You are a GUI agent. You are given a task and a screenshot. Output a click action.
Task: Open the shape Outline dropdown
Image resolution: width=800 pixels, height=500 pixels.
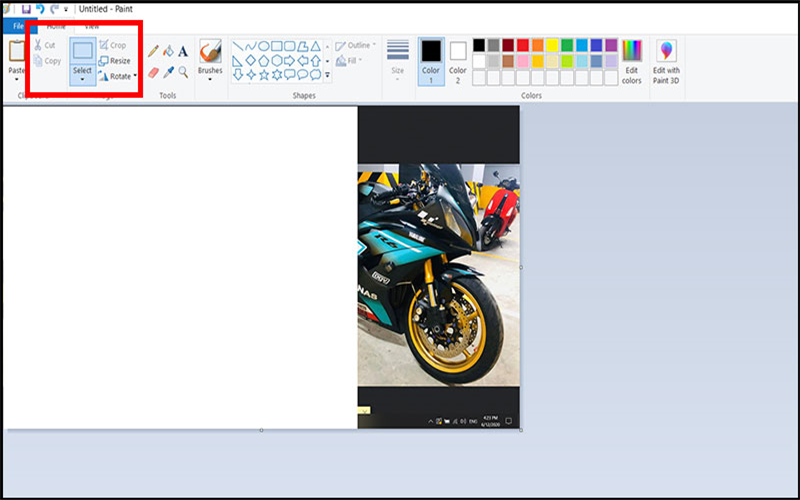coord(356,45)
